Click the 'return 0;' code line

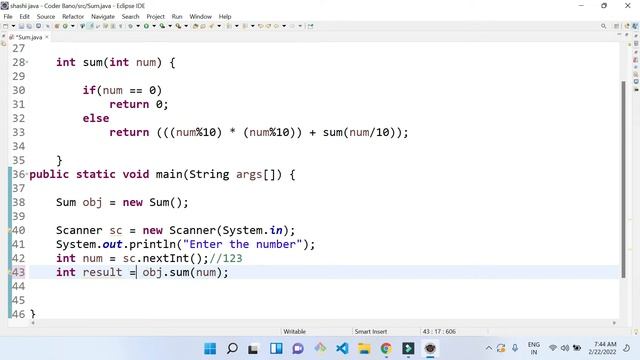(139, 104)
